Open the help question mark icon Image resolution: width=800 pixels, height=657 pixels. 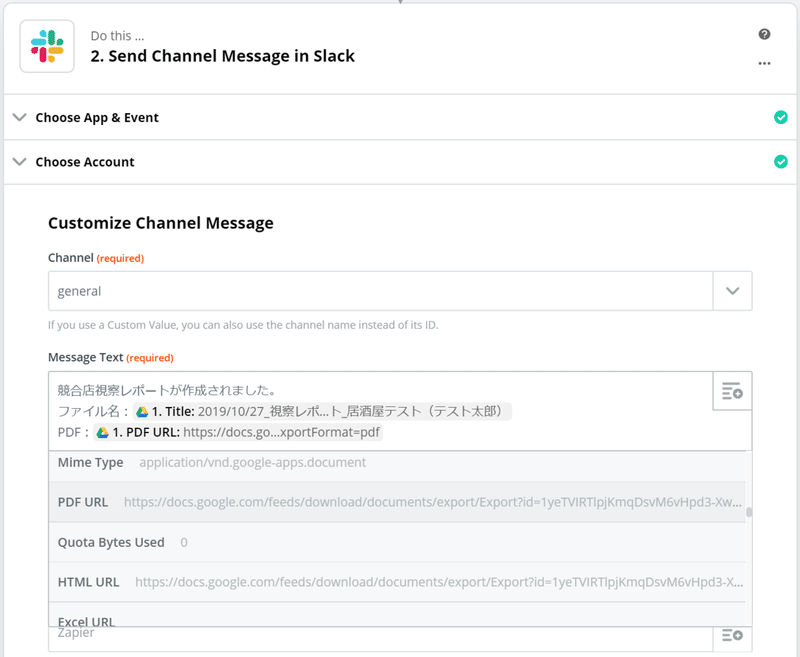[x=764, y=34]
